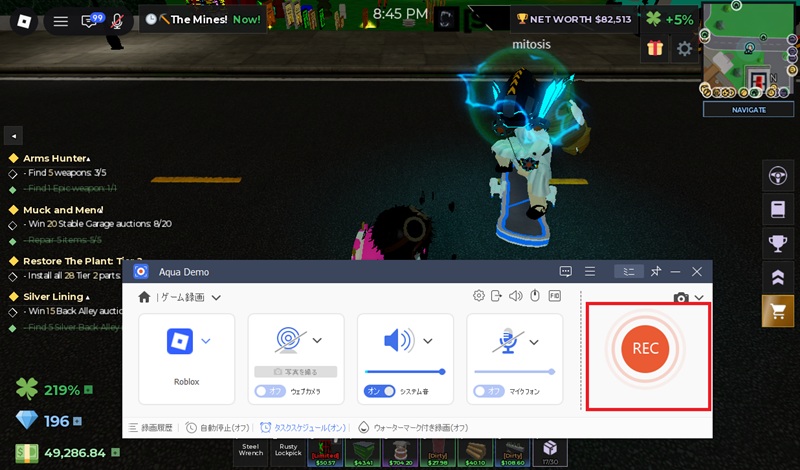This screenshot has height=470, width=800.
Task: Open the Roblox game selection dropdown
Action: (x=206, y=341)
